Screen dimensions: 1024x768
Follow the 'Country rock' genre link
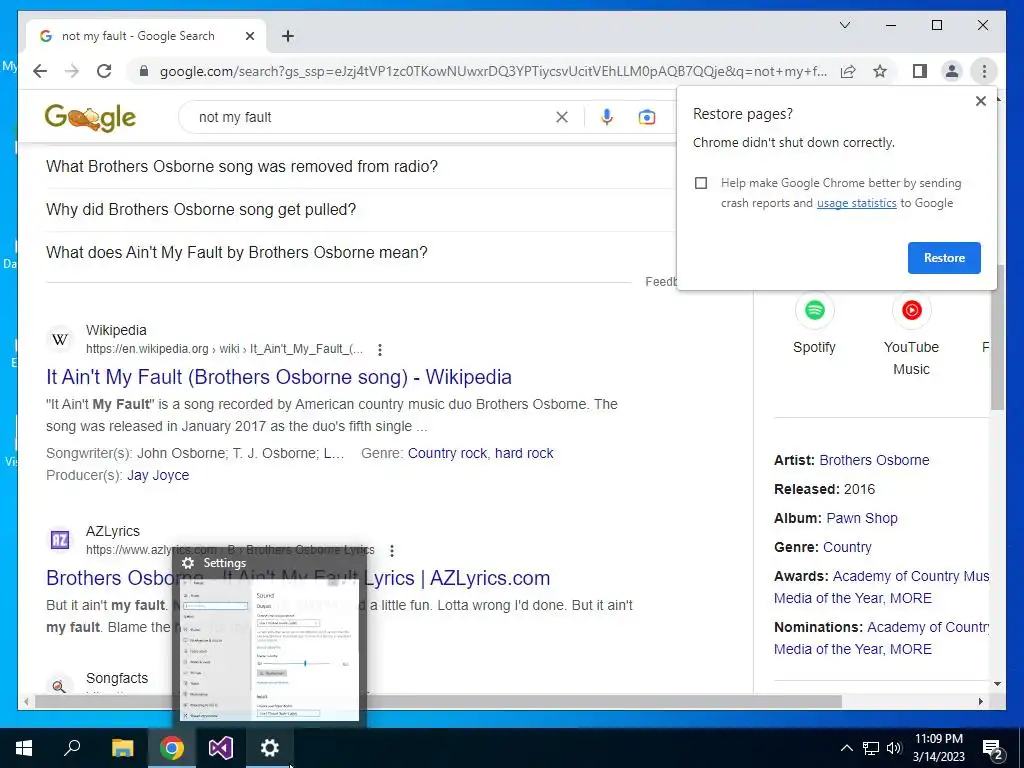(x=447, y=453)
